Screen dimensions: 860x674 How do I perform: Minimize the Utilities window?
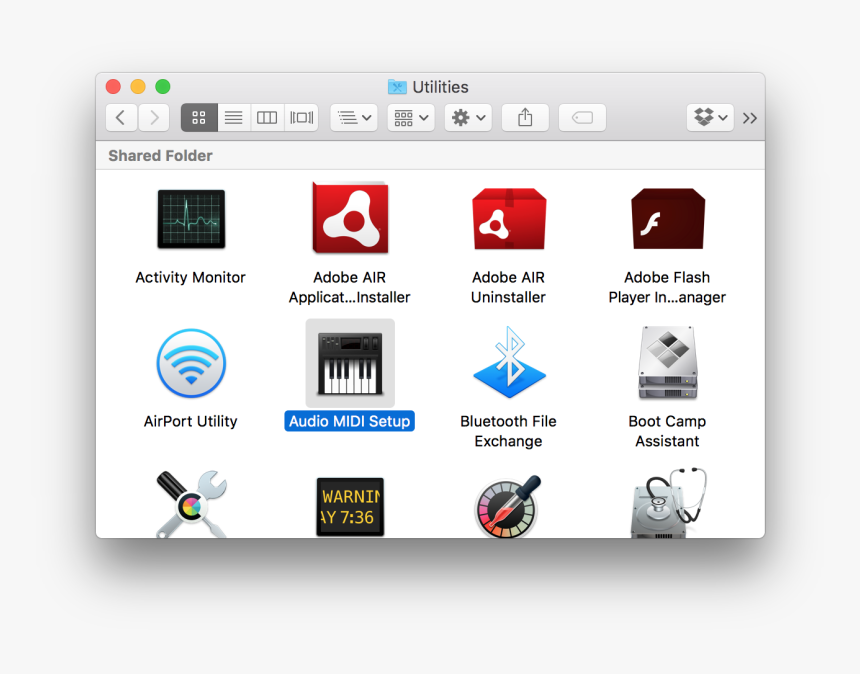pos(138,87)
